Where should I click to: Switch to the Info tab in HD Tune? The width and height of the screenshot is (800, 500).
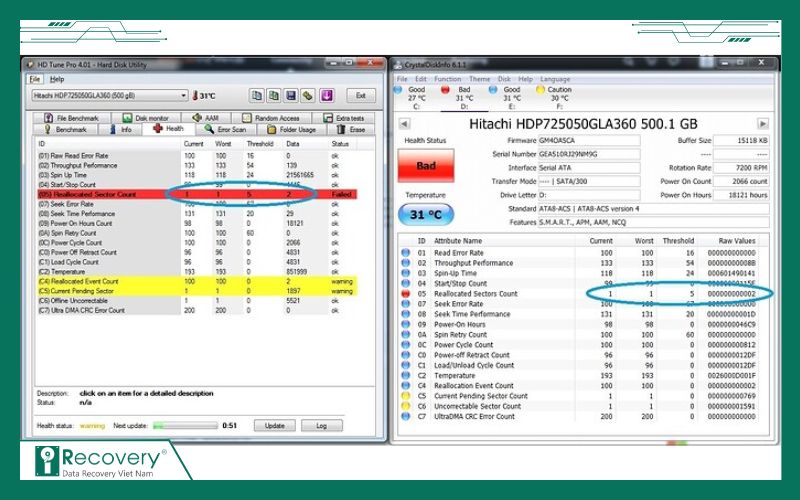tap(120, 130)
